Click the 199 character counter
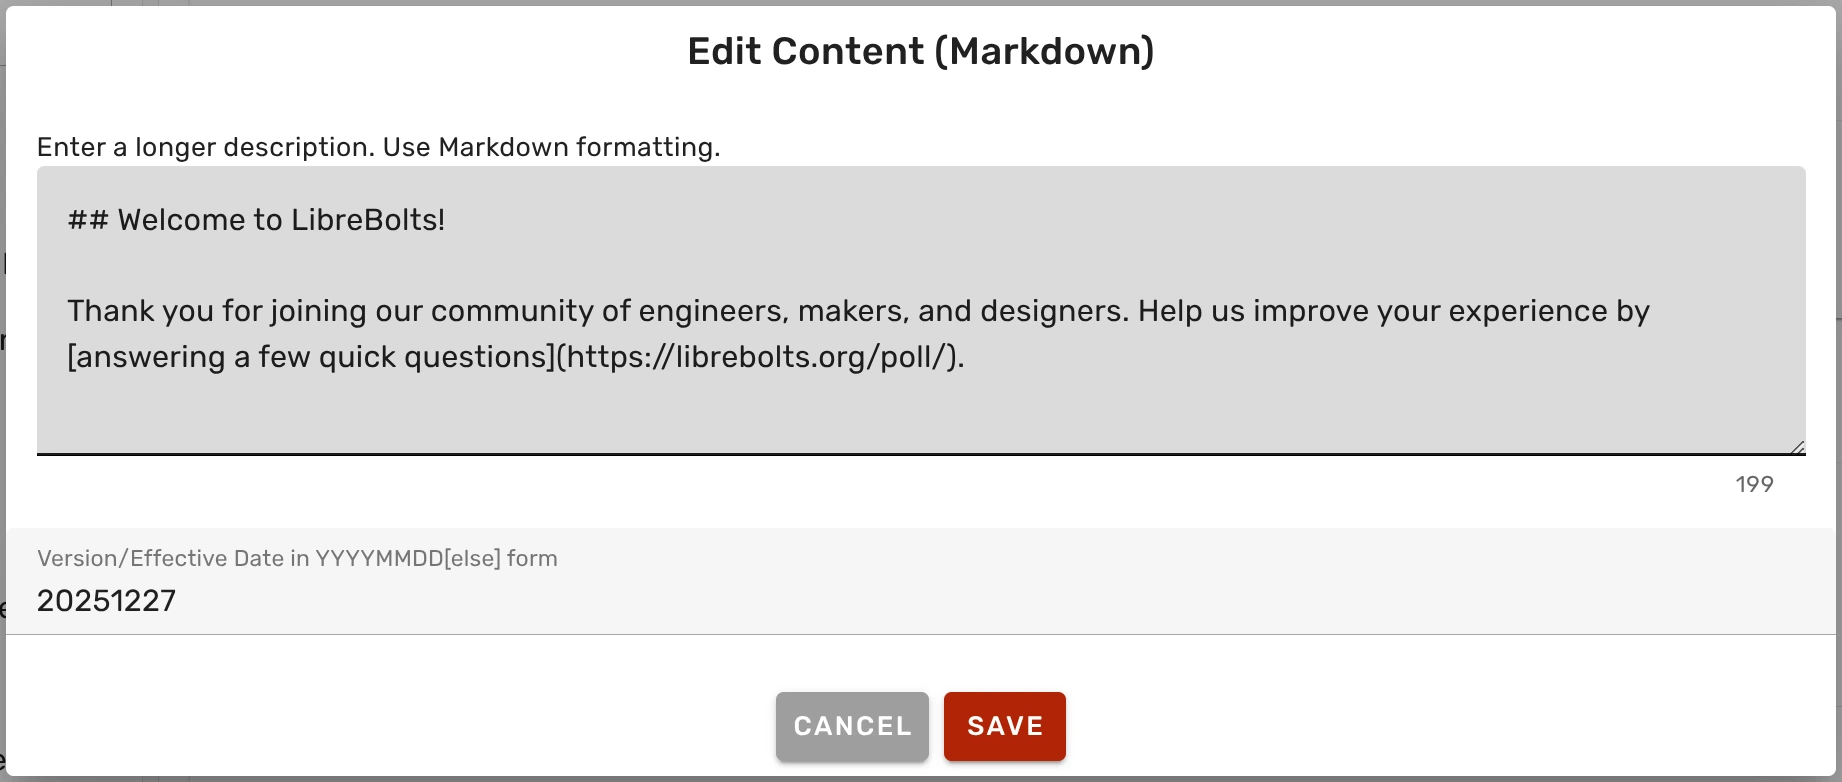This screenshot has height=782, width=1842. click(1754, 485)
